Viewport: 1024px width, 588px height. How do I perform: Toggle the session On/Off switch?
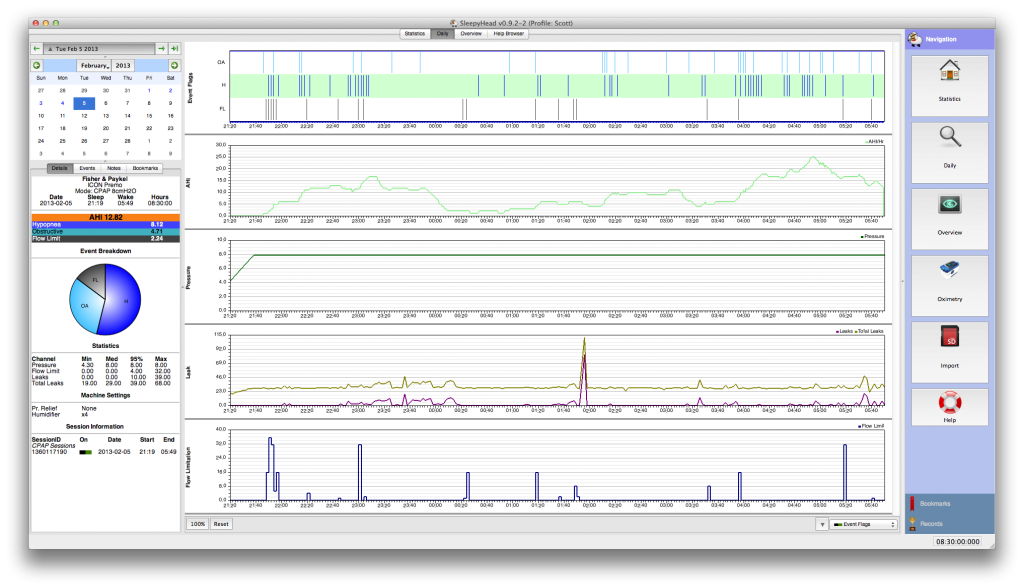click(x=87, y=452)
